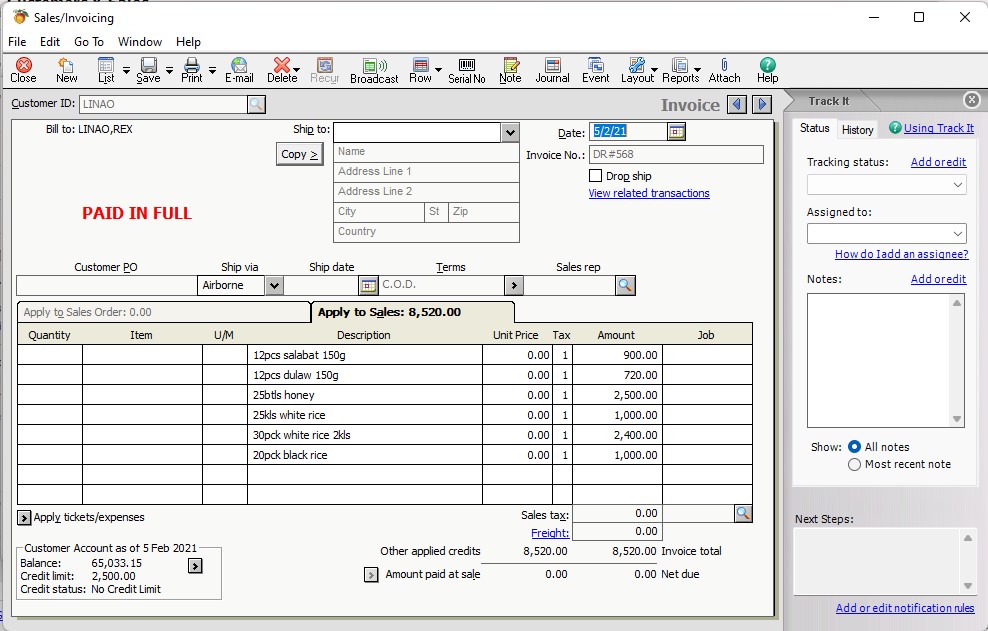Click the Invoice No. field

[x=676, y=154]
